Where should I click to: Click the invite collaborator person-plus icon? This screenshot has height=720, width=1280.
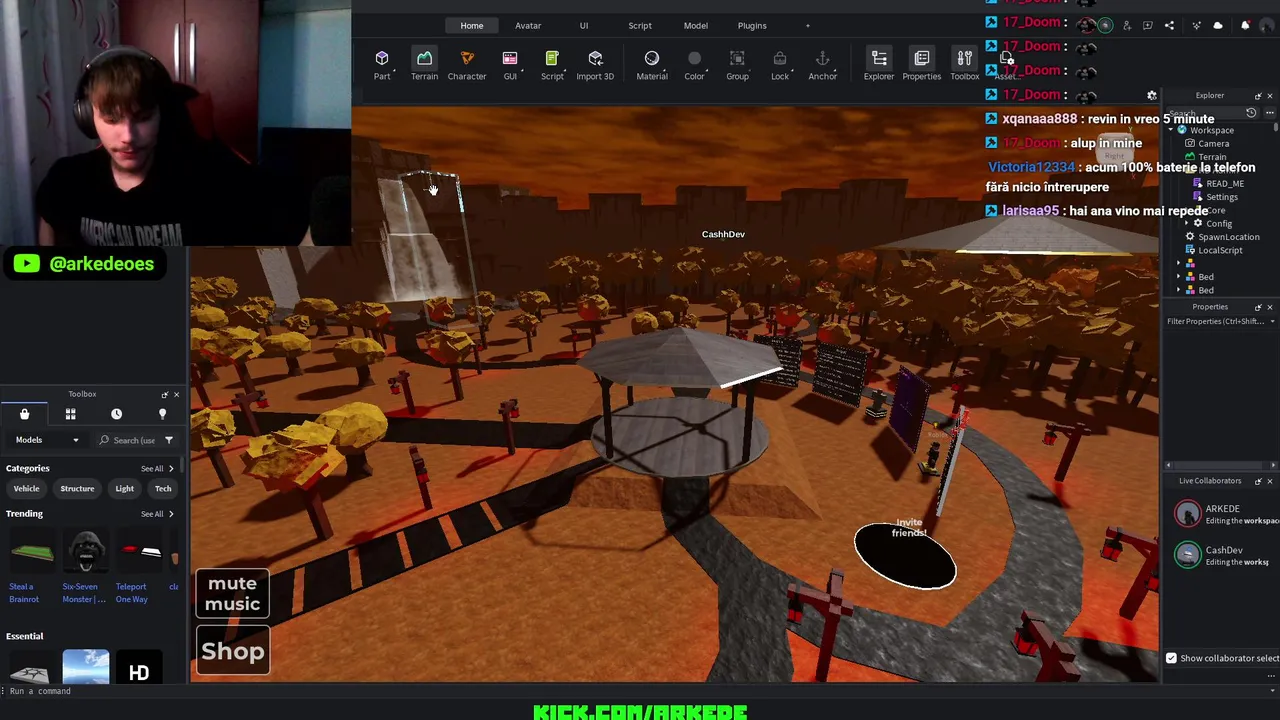pyautogui.click(x=1127, y=25)
